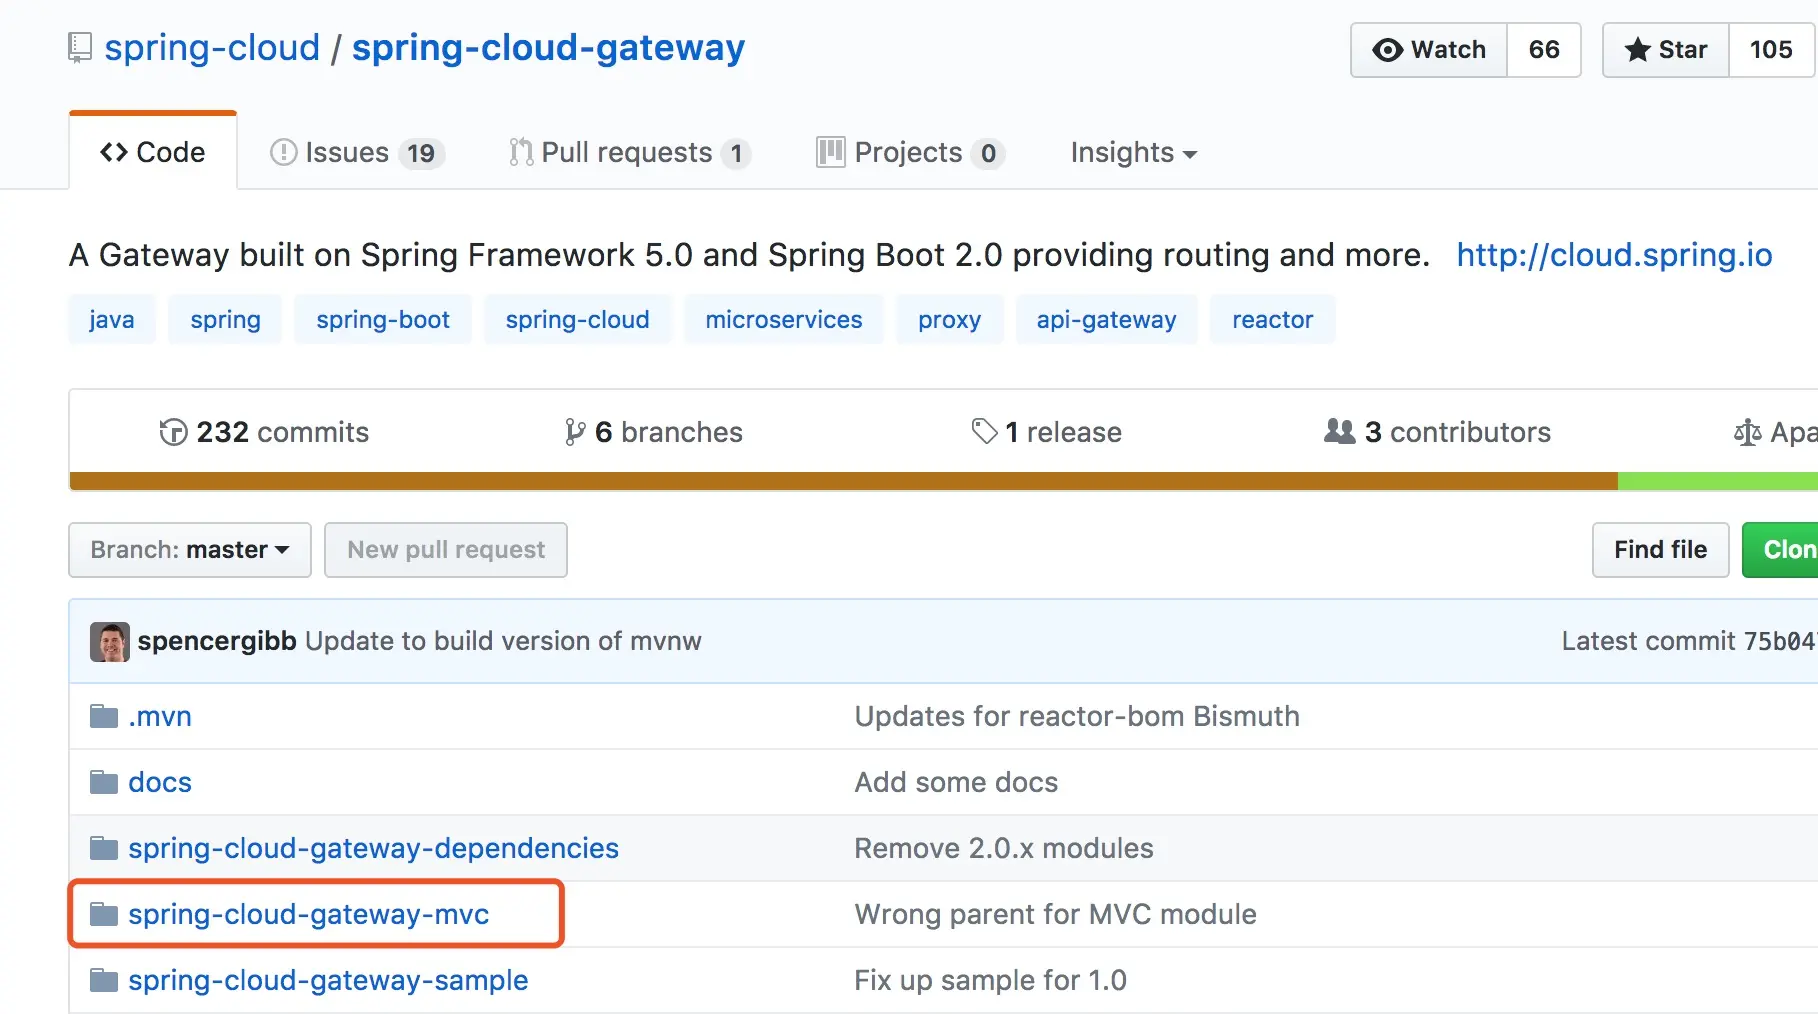Open the green Clone dropdown button
Image resolution: width=1818 pixels, height=1014 pixels.
[1784, 550]
